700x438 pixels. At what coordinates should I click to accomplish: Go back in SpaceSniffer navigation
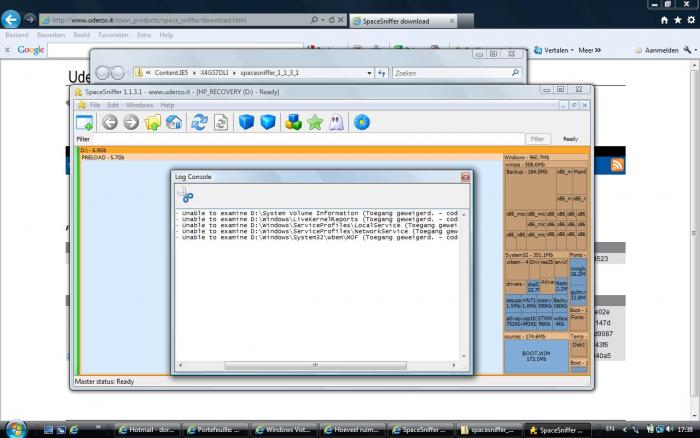tap(109, 122)
